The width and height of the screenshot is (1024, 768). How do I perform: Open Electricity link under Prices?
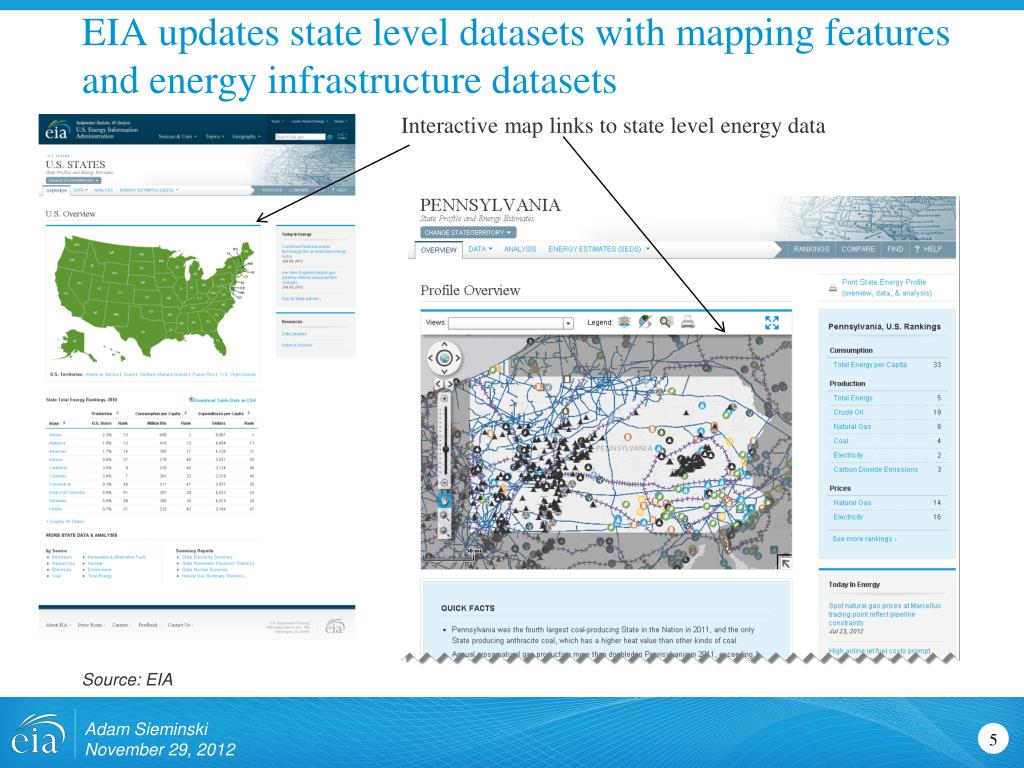click(x=848, y=517)
